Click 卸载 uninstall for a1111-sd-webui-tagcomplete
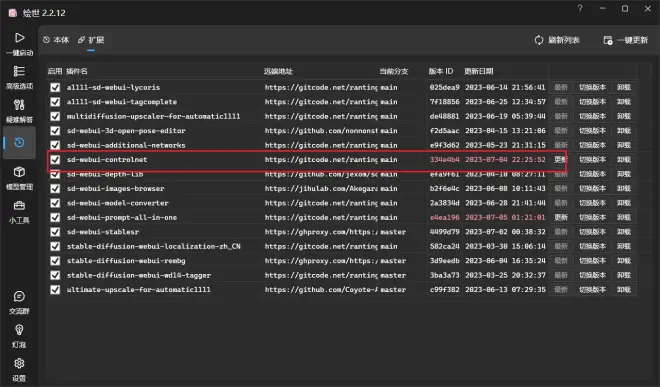The width and height of the screenshot is (660, 387). [x=623, y=102]
